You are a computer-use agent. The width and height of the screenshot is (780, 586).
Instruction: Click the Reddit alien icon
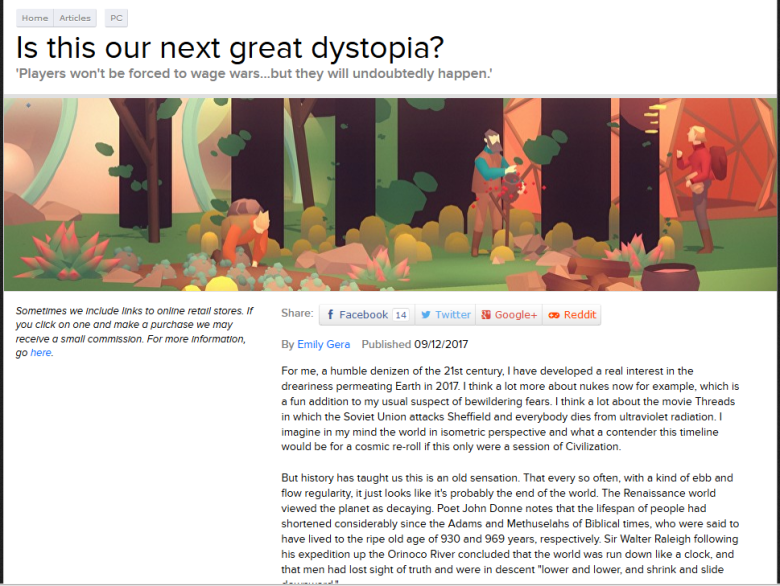tap(554, 315)
